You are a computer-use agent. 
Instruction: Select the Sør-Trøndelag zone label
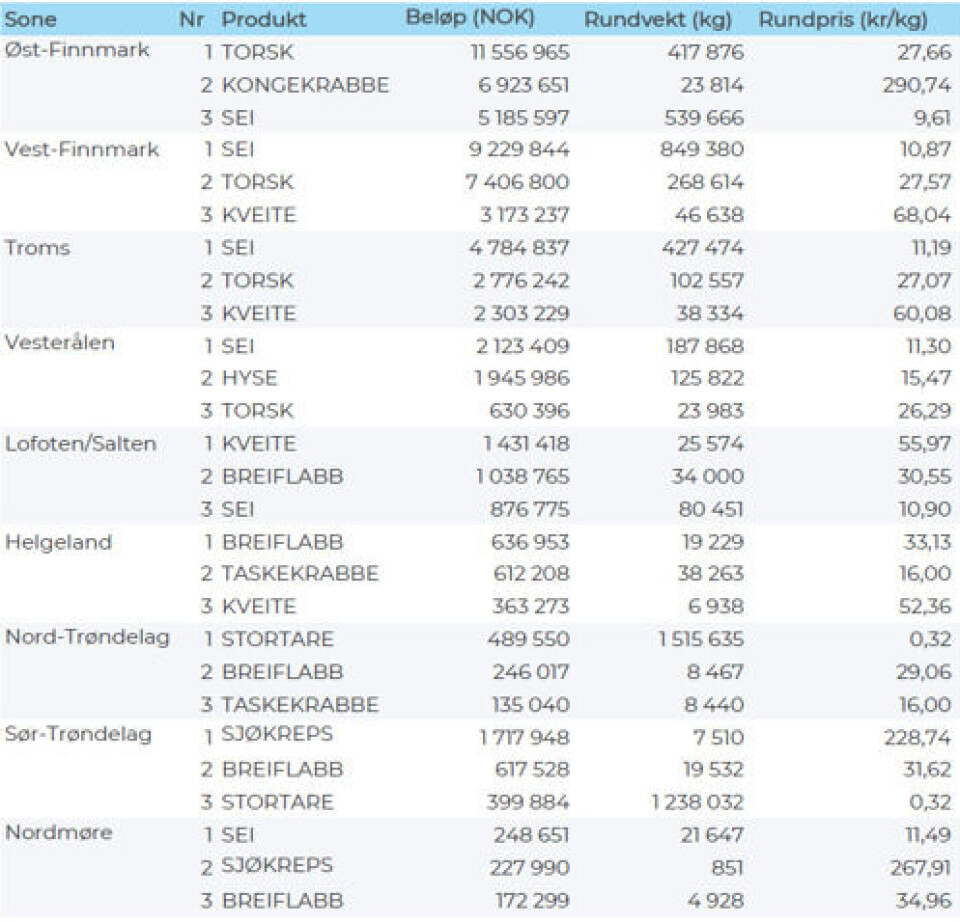coord(79,735)
